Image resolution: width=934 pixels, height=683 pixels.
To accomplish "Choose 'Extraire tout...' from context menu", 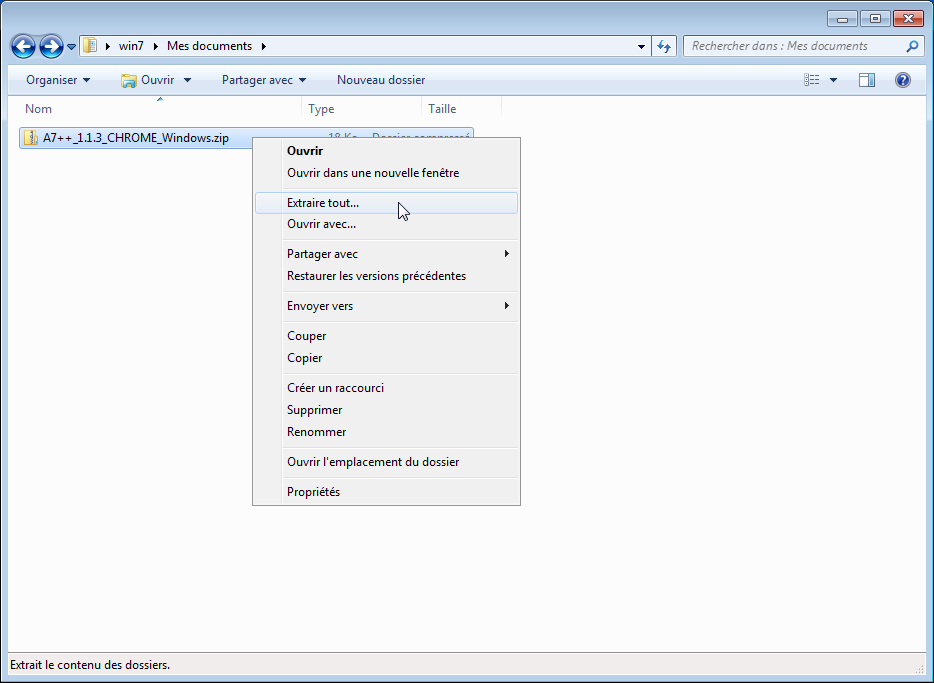I will pyautogui.click(x=323, y=203).
